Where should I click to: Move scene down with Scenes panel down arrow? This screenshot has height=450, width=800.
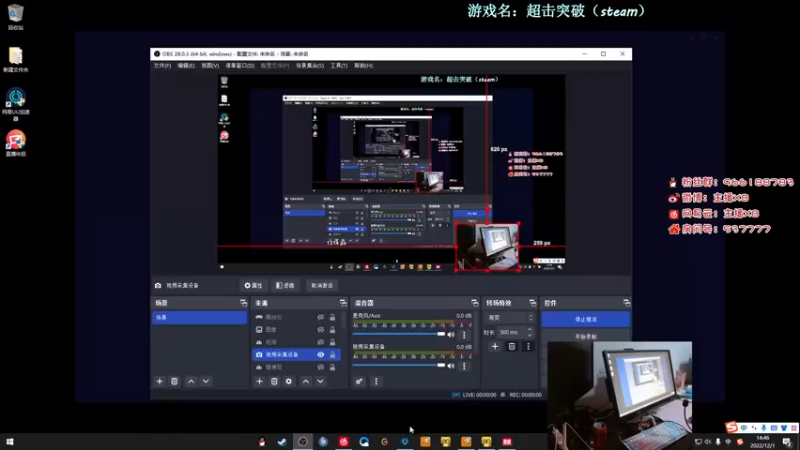[206, 381]
